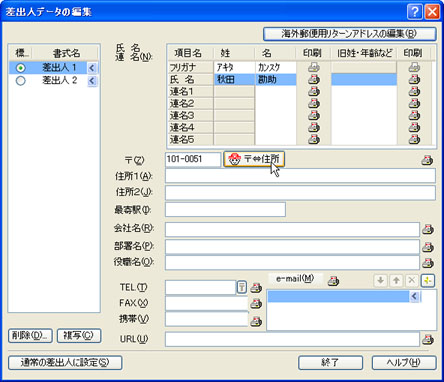Click 住所1 address input field
Viewport: 444px width, 382px height.
(300, 176)
